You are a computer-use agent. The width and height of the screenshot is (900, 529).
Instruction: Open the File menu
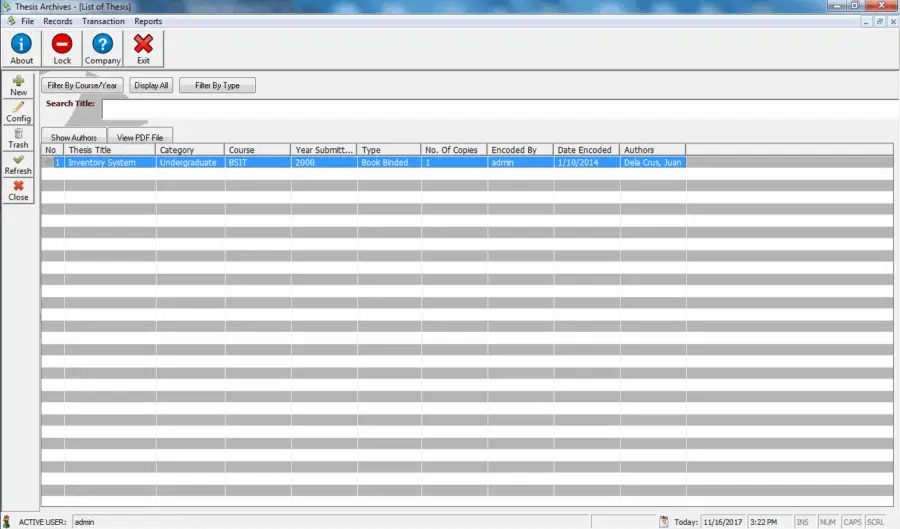click(28, 21)
